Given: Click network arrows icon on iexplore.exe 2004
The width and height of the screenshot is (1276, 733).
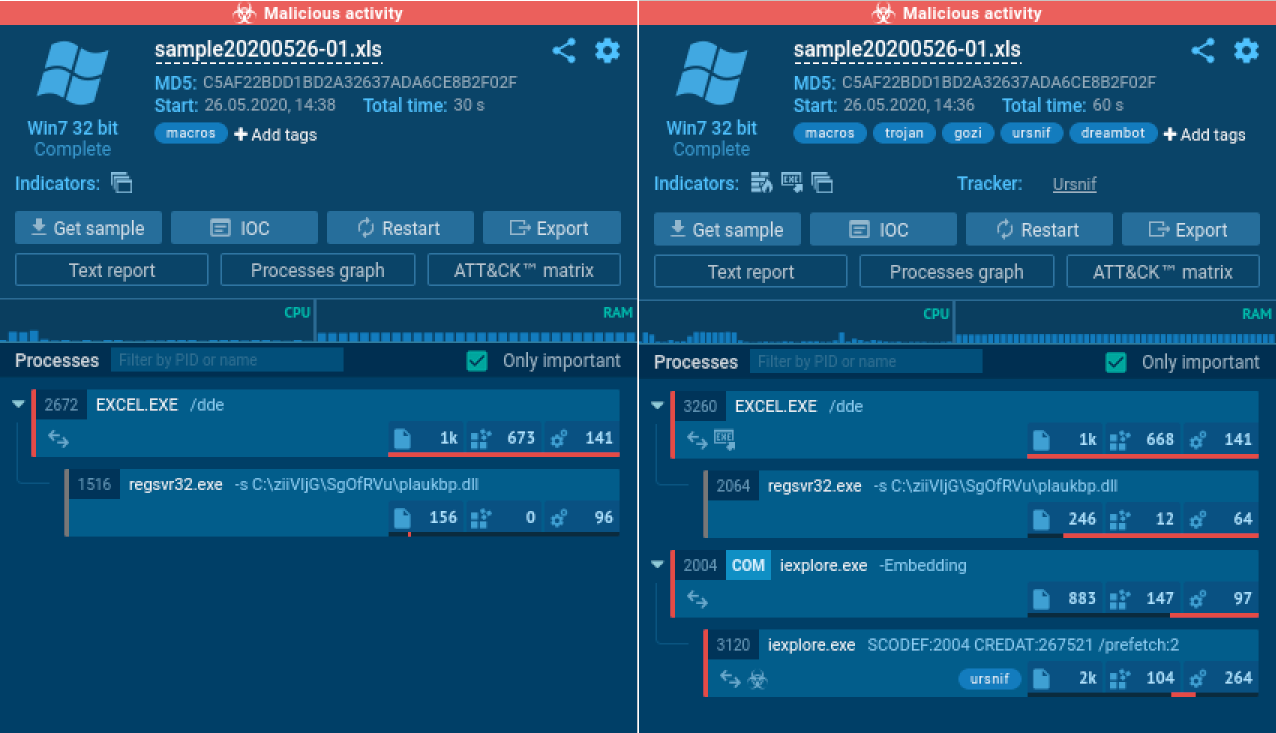Looking at the screenshot, I should tap(697, 598).
